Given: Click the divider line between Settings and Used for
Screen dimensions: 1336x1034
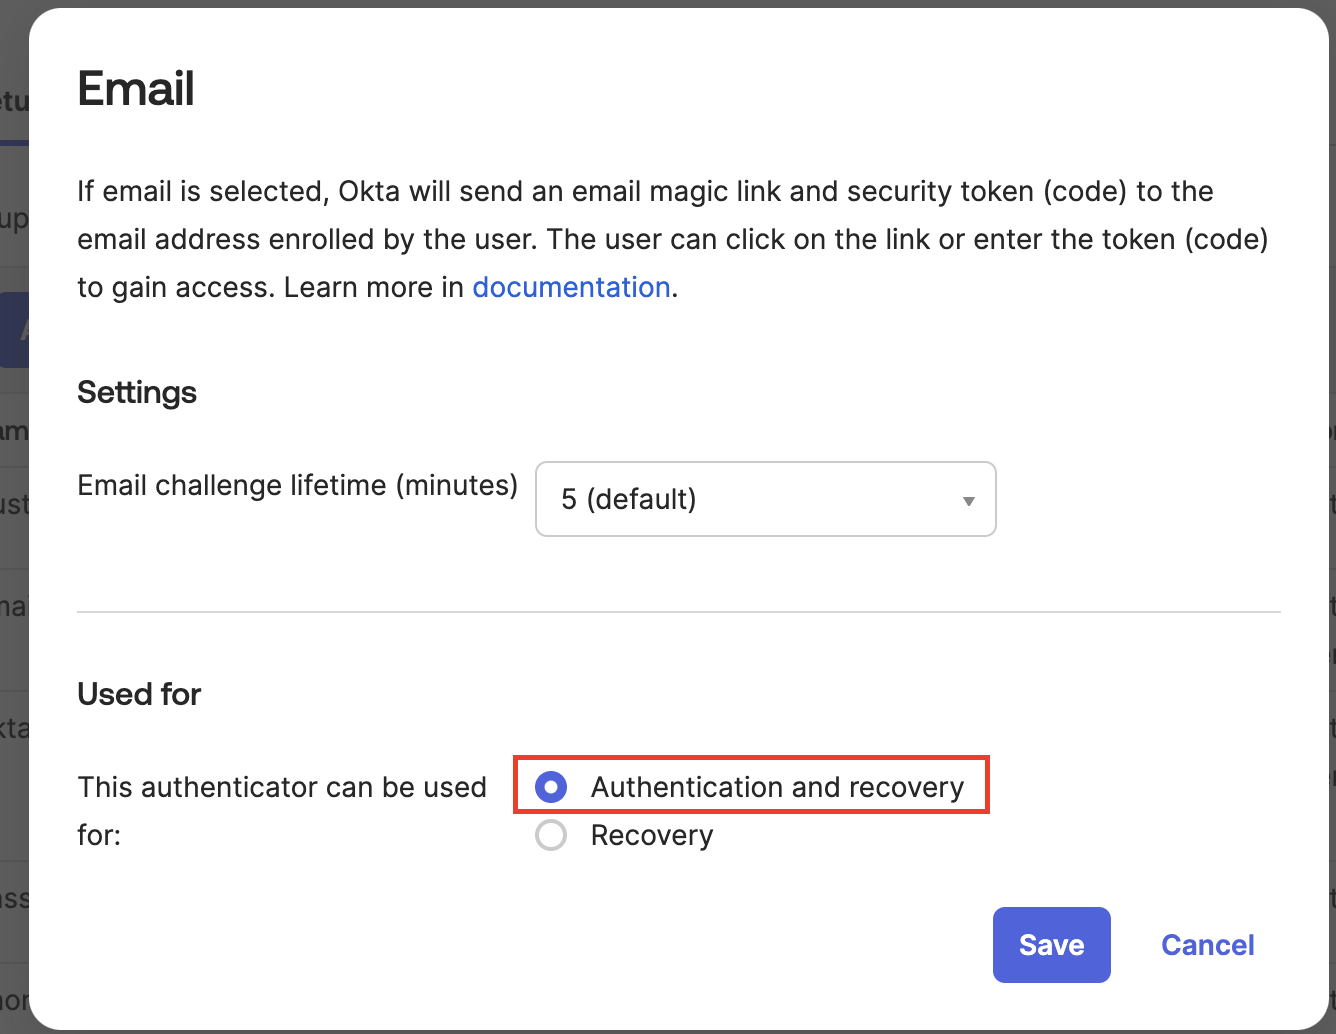Looking at the screenshot, I should point(678,611).
